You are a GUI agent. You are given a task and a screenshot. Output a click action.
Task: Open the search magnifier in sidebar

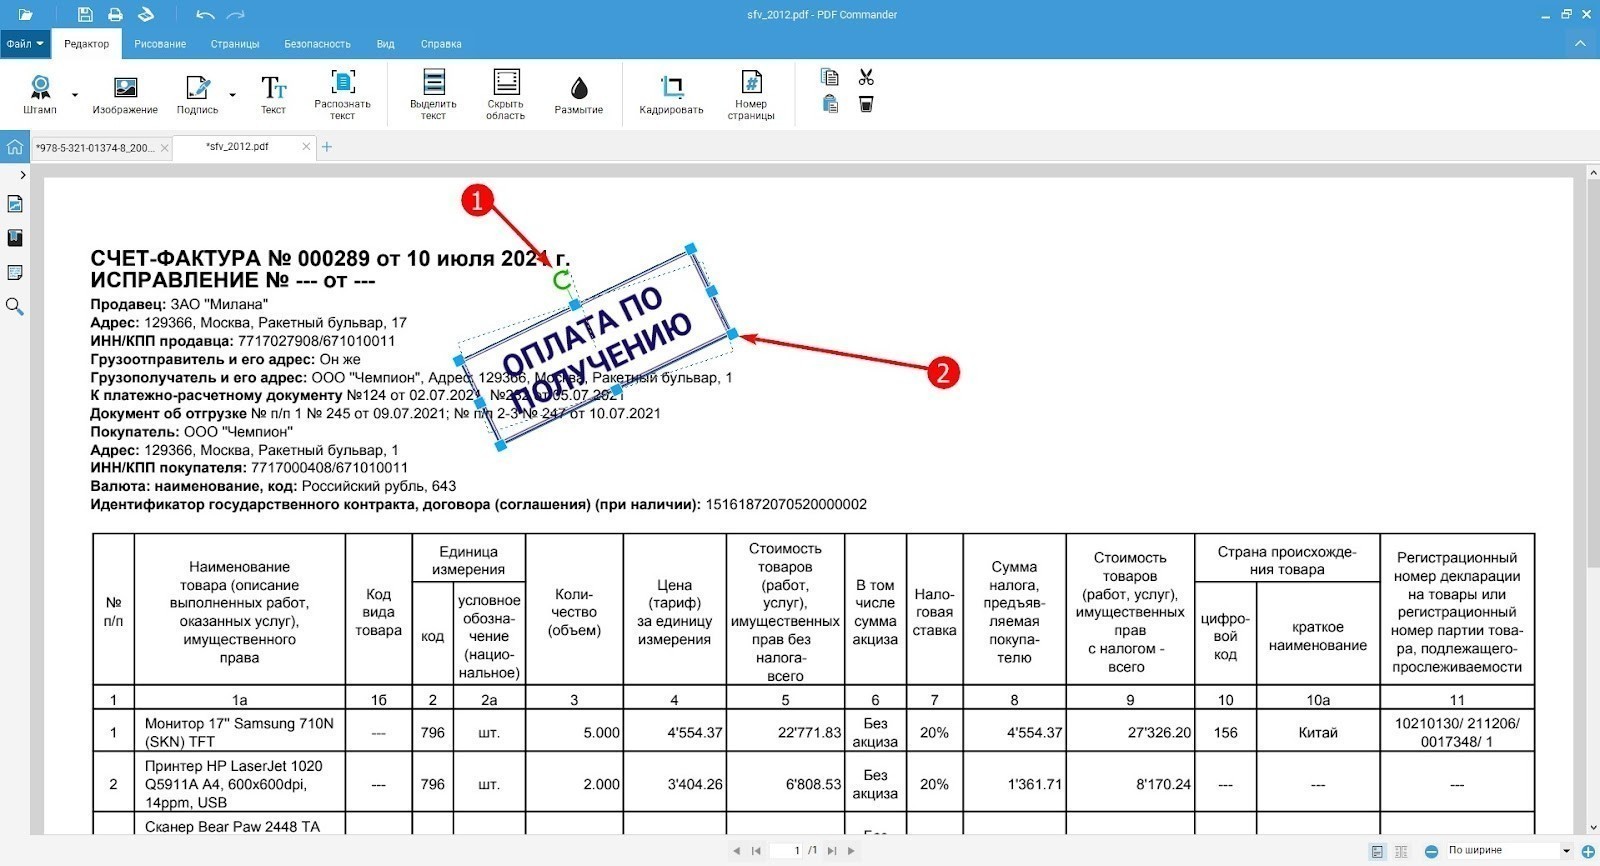[x=15, y=306]
